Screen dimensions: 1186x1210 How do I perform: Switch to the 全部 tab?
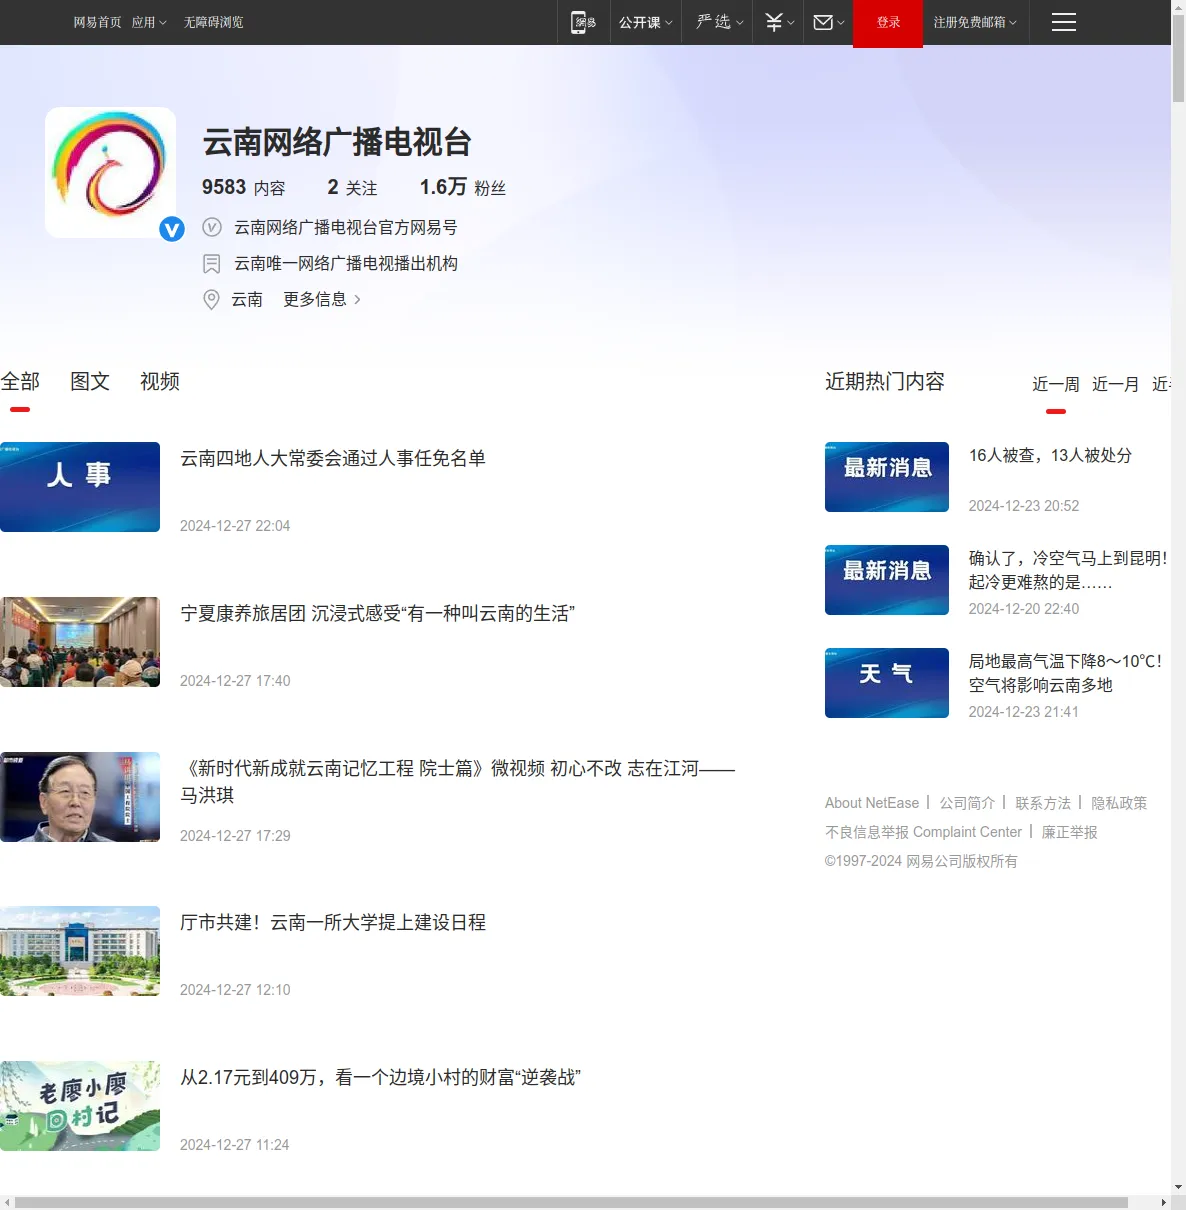pos(20,381)
